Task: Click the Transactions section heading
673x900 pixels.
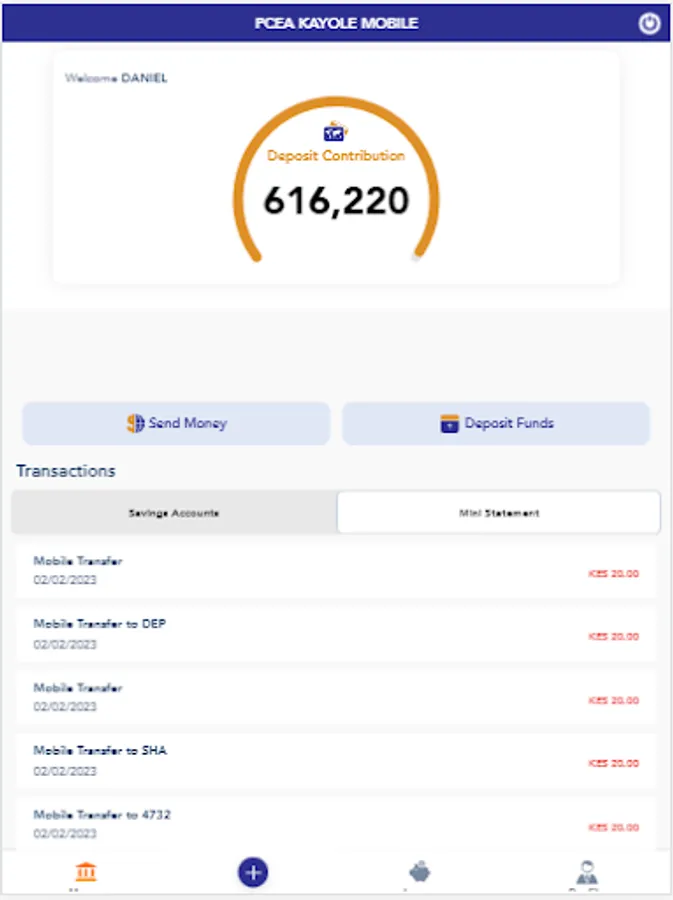Action: (66, 471)
